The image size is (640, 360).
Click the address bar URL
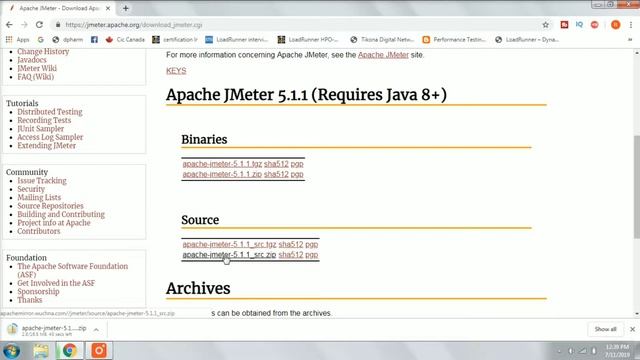[x=134, y=25]
